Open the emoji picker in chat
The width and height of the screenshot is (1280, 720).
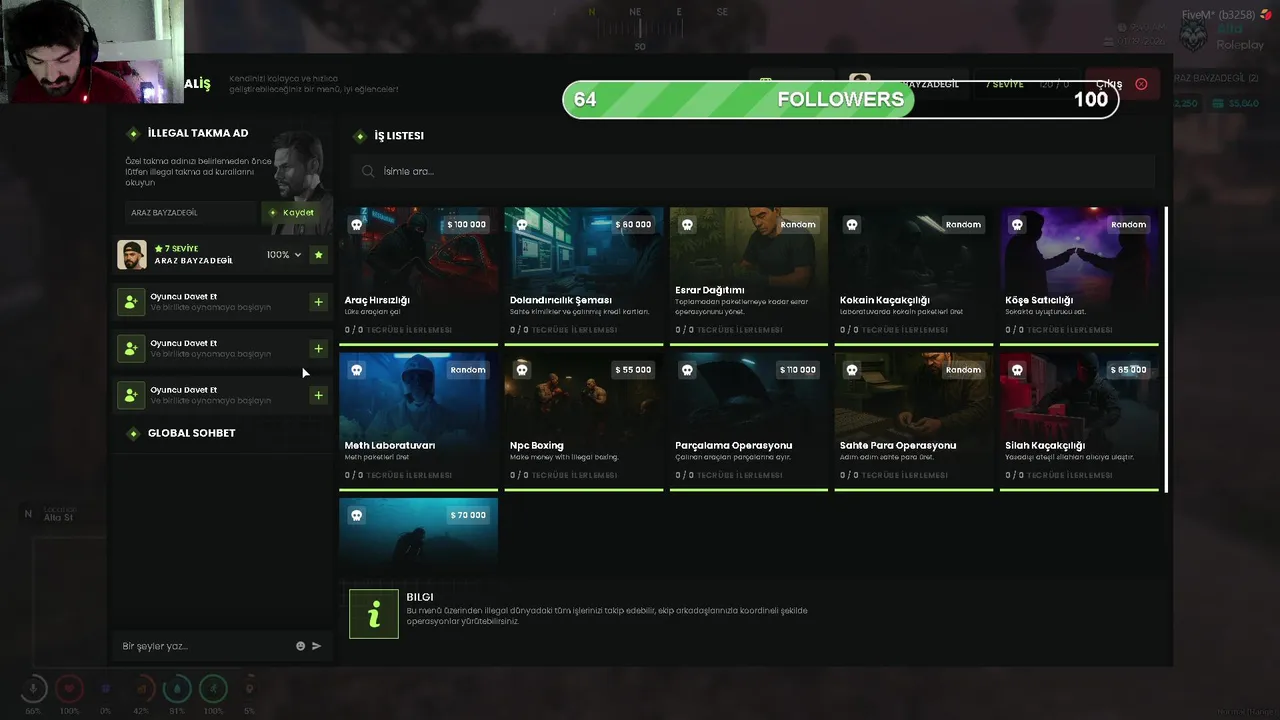[x=300, y=646]
